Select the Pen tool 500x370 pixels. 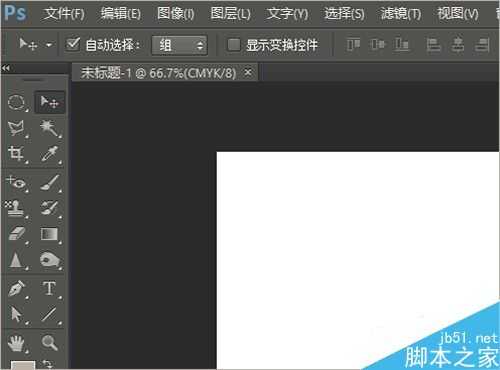click(x=16, y=289)
